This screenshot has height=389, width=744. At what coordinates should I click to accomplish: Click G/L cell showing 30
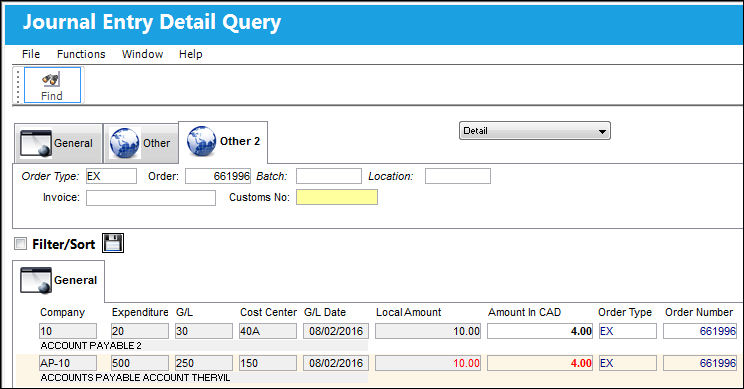coord(204,331)
